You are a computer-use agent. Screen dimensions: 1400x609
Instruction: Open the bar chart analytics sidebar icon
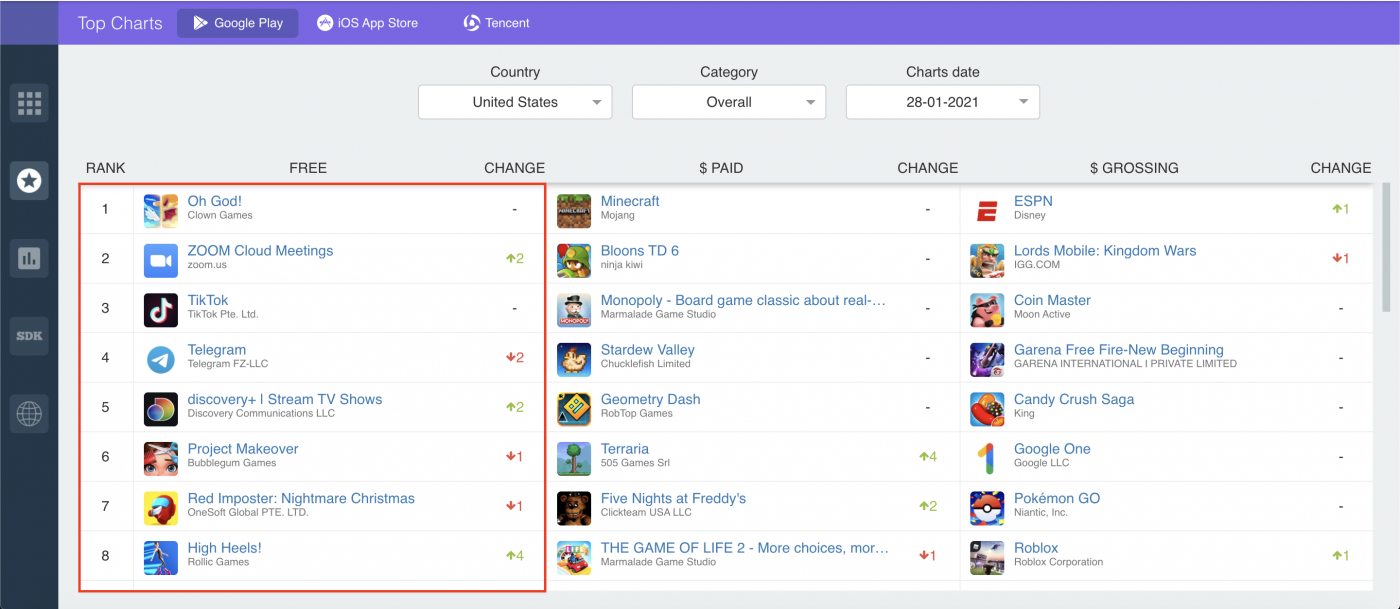(x=29, y=259)
